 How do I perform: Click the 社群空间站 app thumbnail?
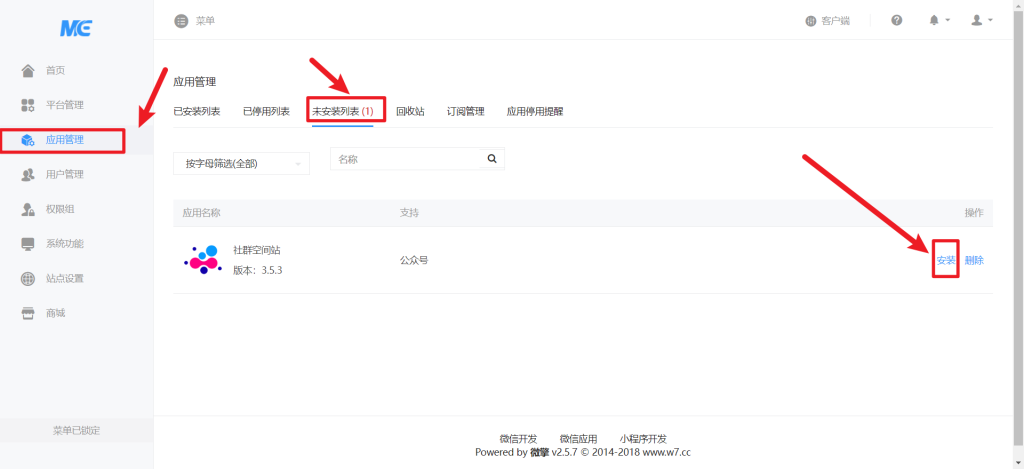202,259
